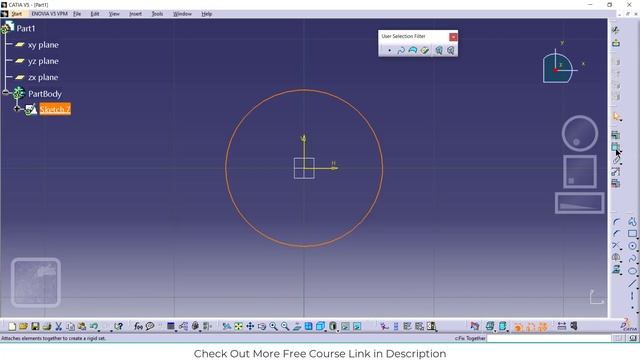The width and height of the screenshot is (640, 360).
Task: Toggle the Feature Element filter icon
Action: 439,50
